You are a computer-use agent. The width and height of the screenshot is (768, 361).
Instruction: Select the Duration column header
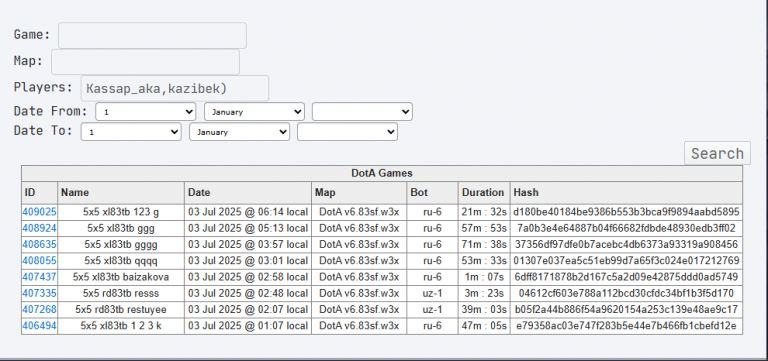point(484,193)
